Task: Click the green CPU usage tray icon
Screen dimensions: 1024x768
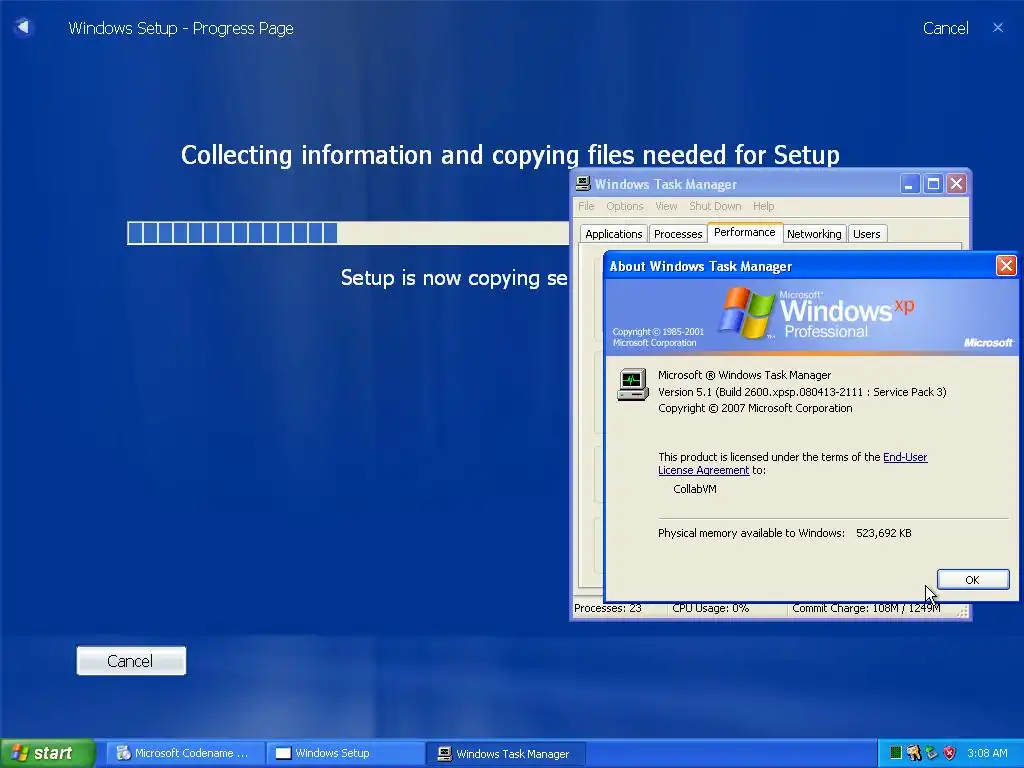Action: point(896,753)
